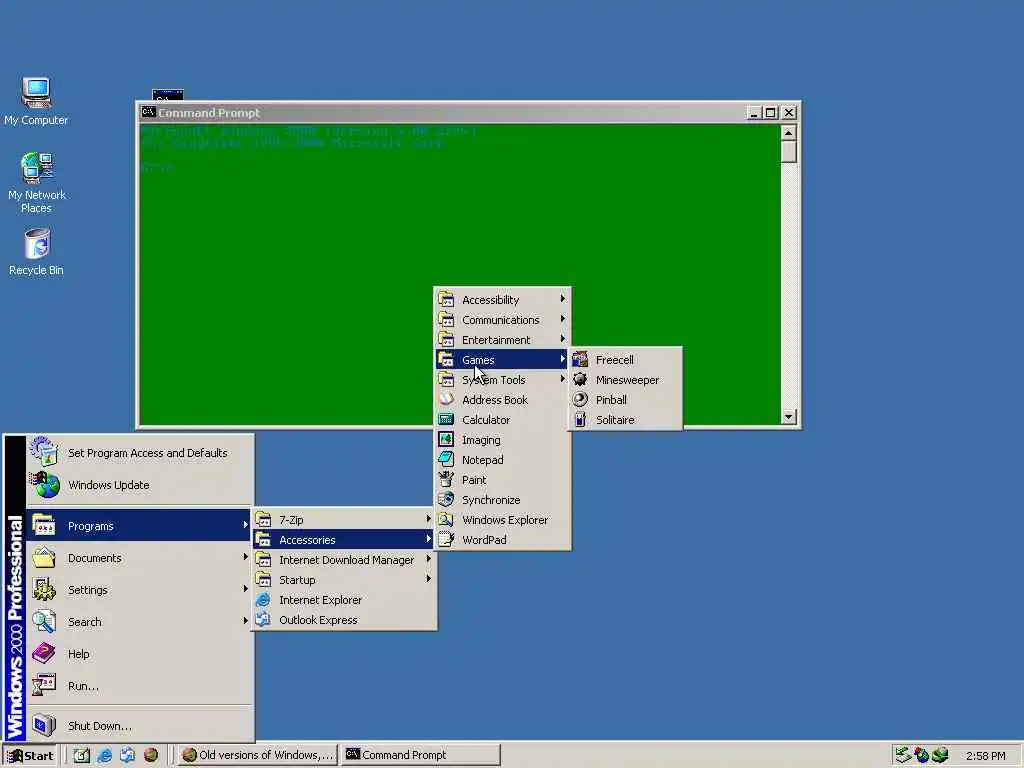The image size is (1024, 768).
Task: Click Command Prompt scrollbar up arrow
Action: [x=789, y=133]
